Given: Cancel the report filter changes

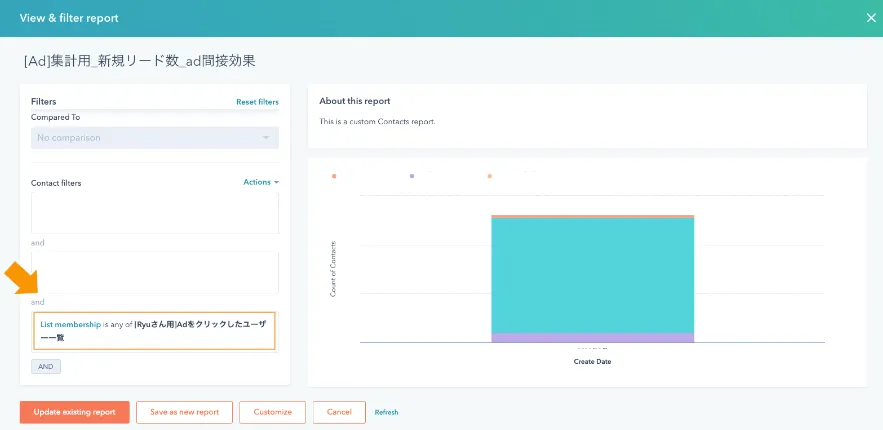Looking at the screenshot, I should click(339, 412).
